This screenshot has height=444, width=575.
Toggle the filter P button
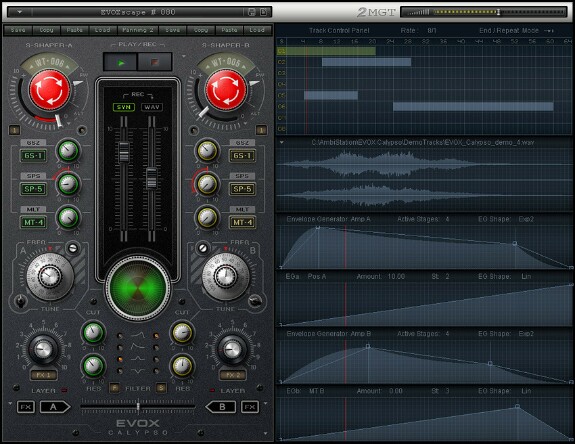pyautogui.click(x=114, y=388)
